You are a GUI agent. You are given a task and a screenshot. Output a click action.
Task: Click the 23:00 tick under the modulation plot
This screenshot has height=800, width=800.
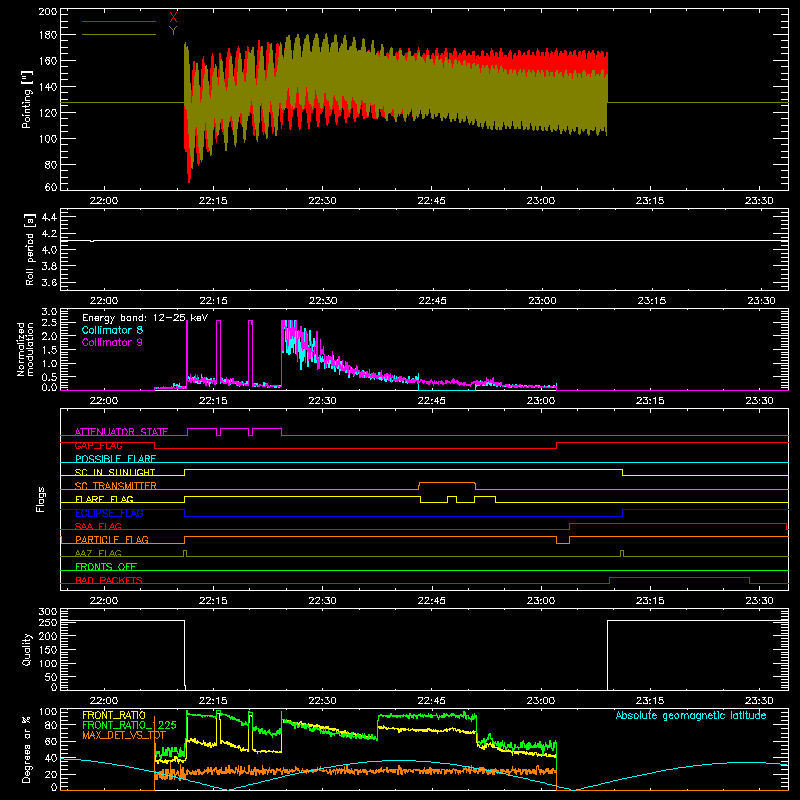(541, 401)
